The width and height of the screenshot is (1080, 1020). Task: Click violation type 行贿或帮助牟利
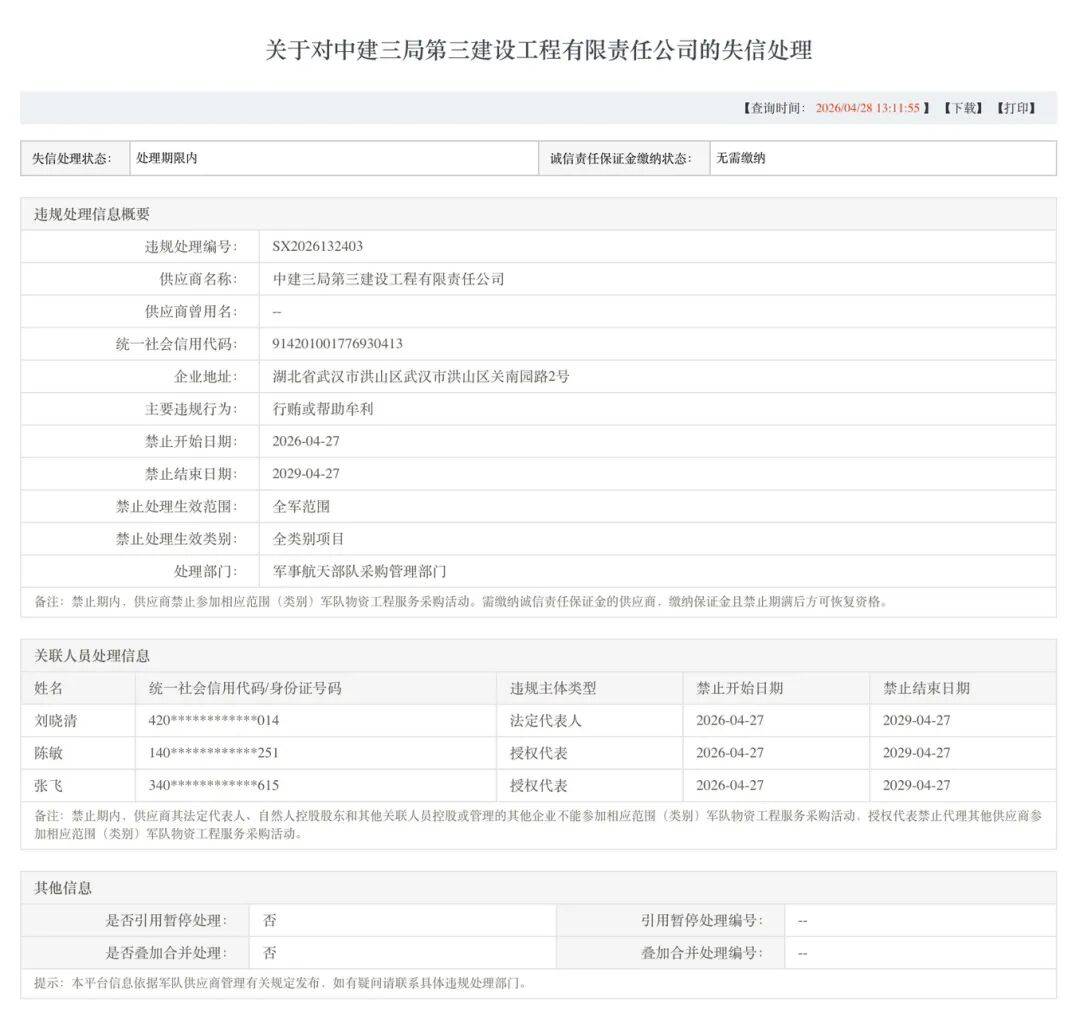[x=322, y=409]
